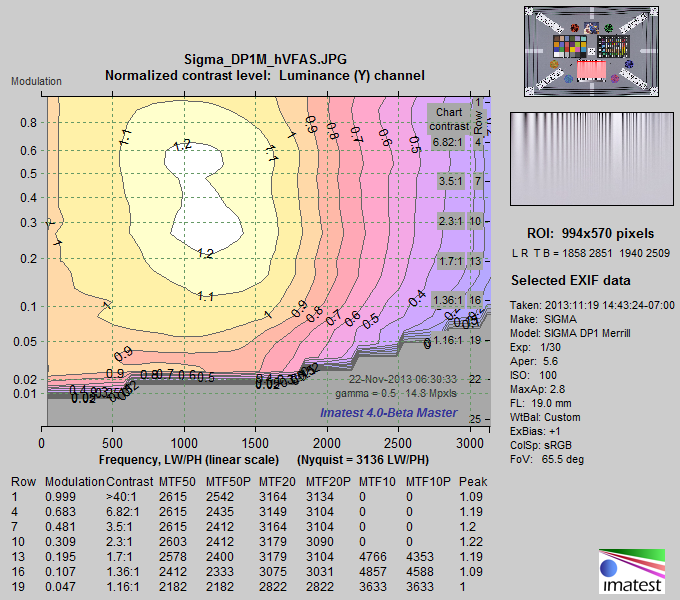Click the MTF50 column header
The image size is (680, 600).
coord(177,482)
